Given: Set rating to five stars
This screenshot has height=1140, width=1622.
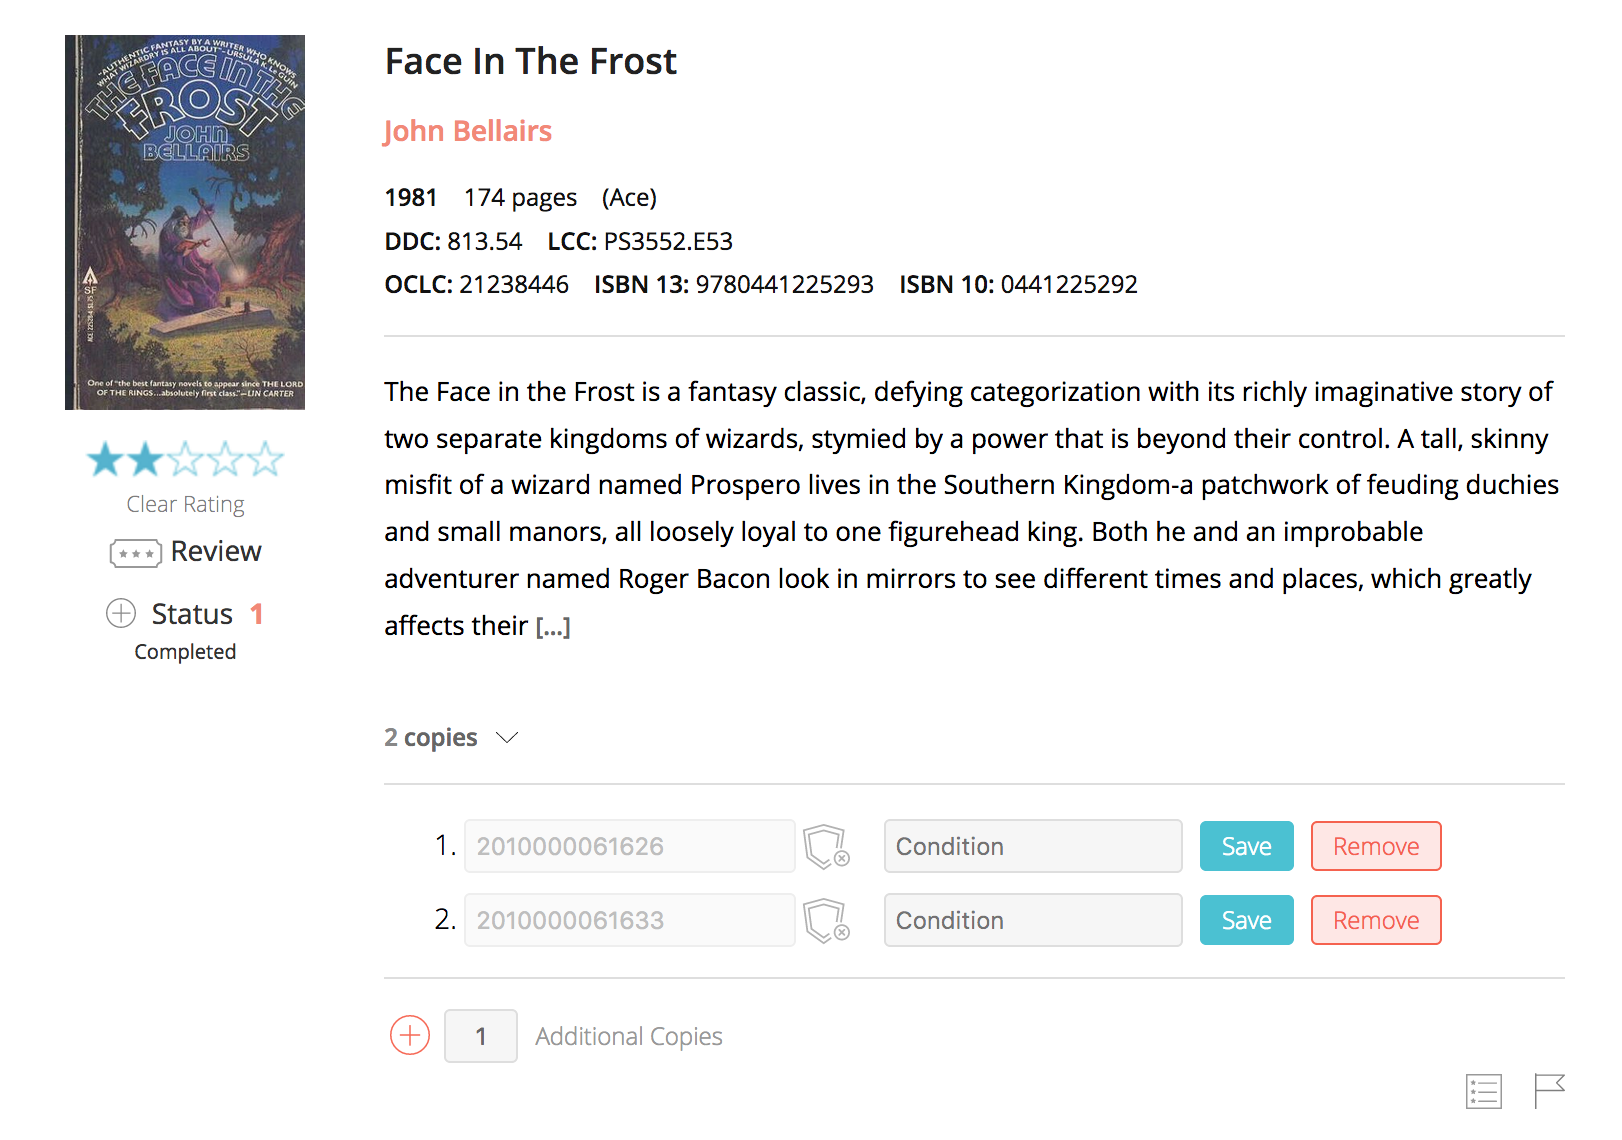Looking at the screenshot, I should pos(265,459).
